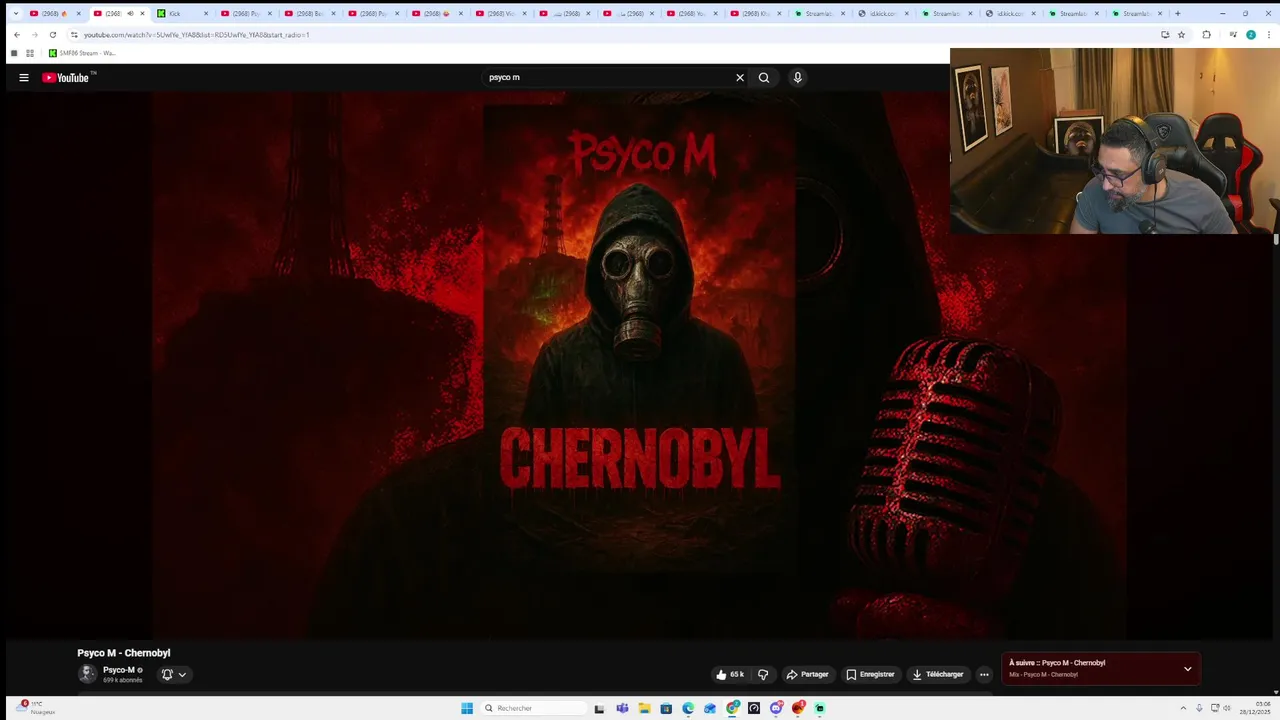The width and height of the screenshot is (1280, 720).
Task: Open Streamlabs from the taskbar
Action: (x=820, y=708)
